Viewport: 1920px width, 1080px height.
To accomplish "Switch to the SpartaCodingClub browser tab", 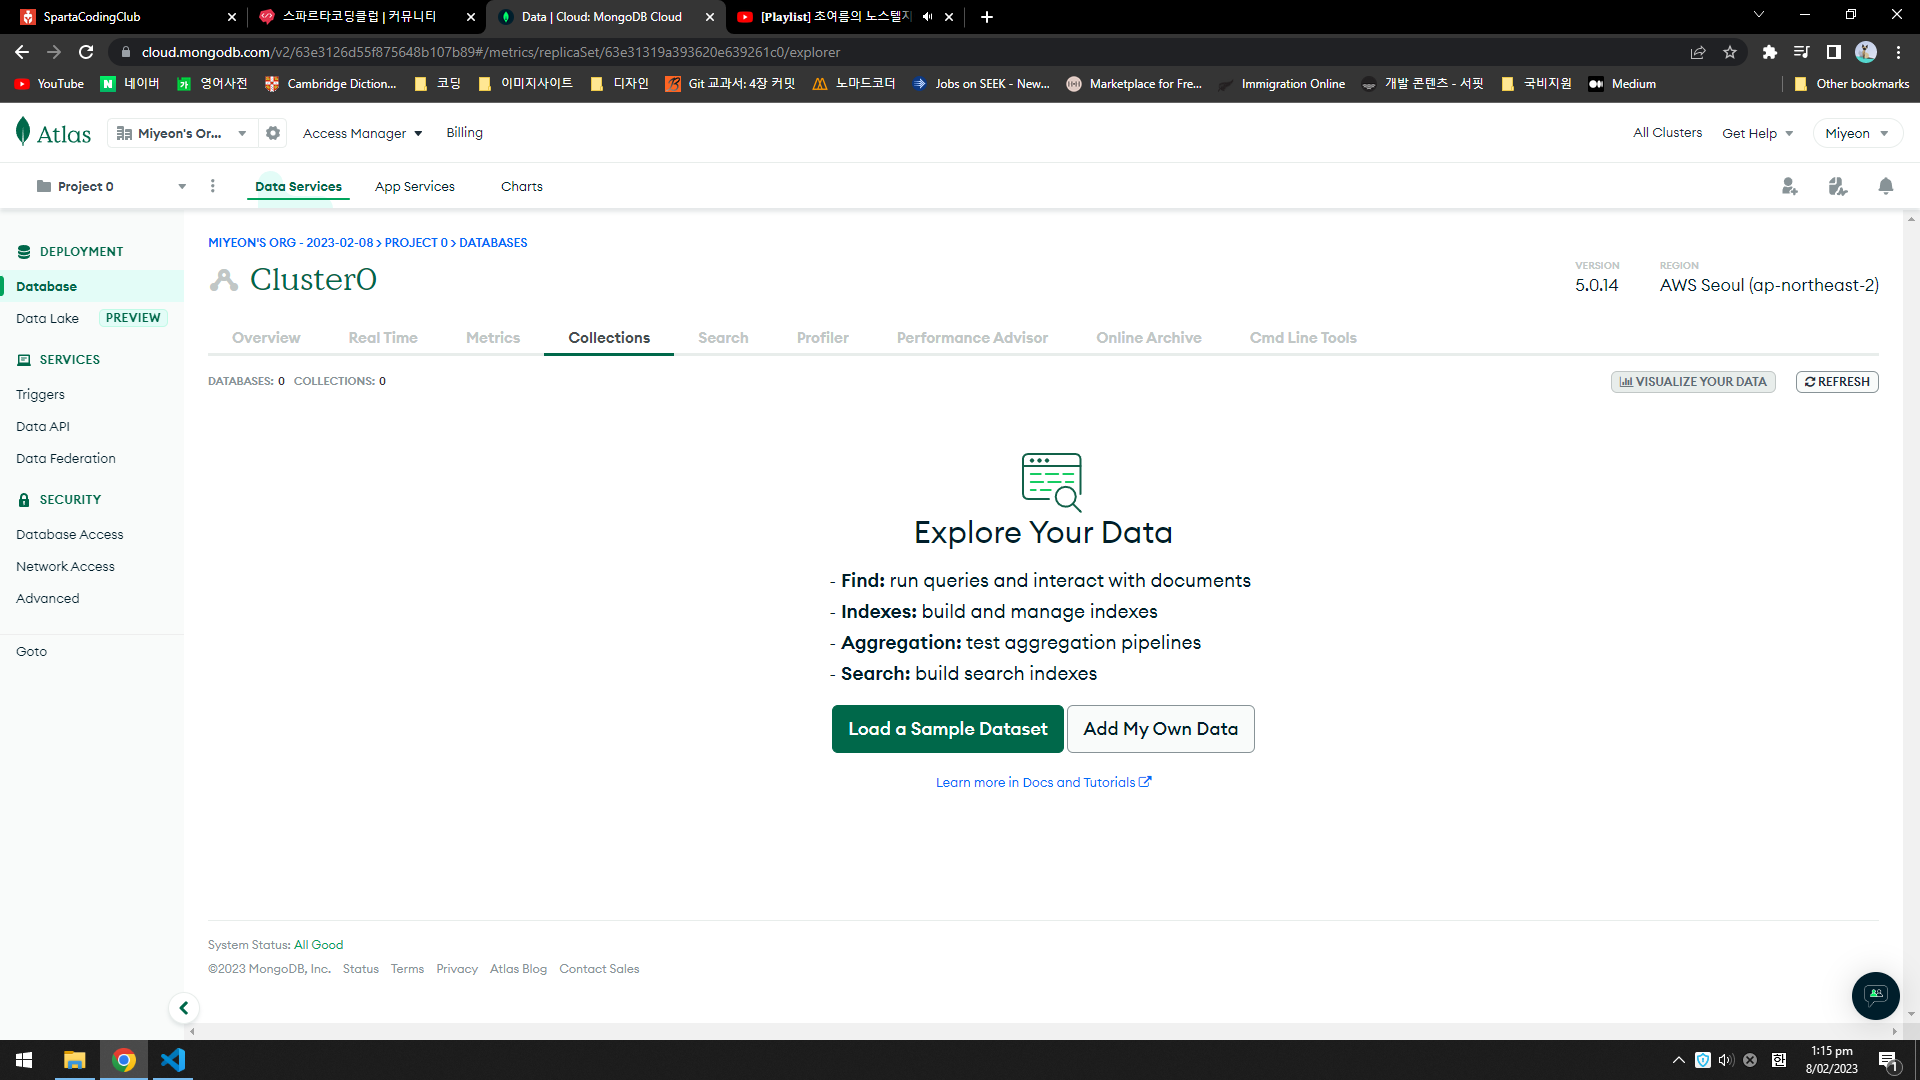I will pyautogui.click(x=125, y=17).
